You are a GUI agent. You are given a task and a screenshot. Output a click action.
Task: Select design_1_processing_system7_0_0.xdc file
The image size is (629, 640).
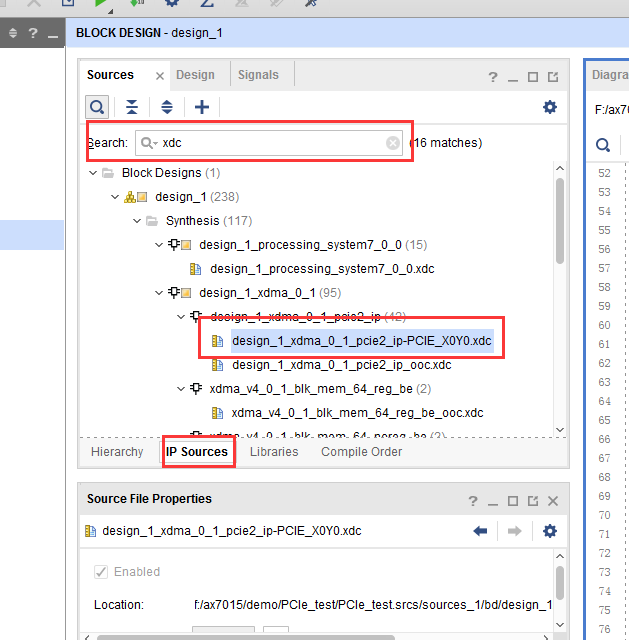322,269
